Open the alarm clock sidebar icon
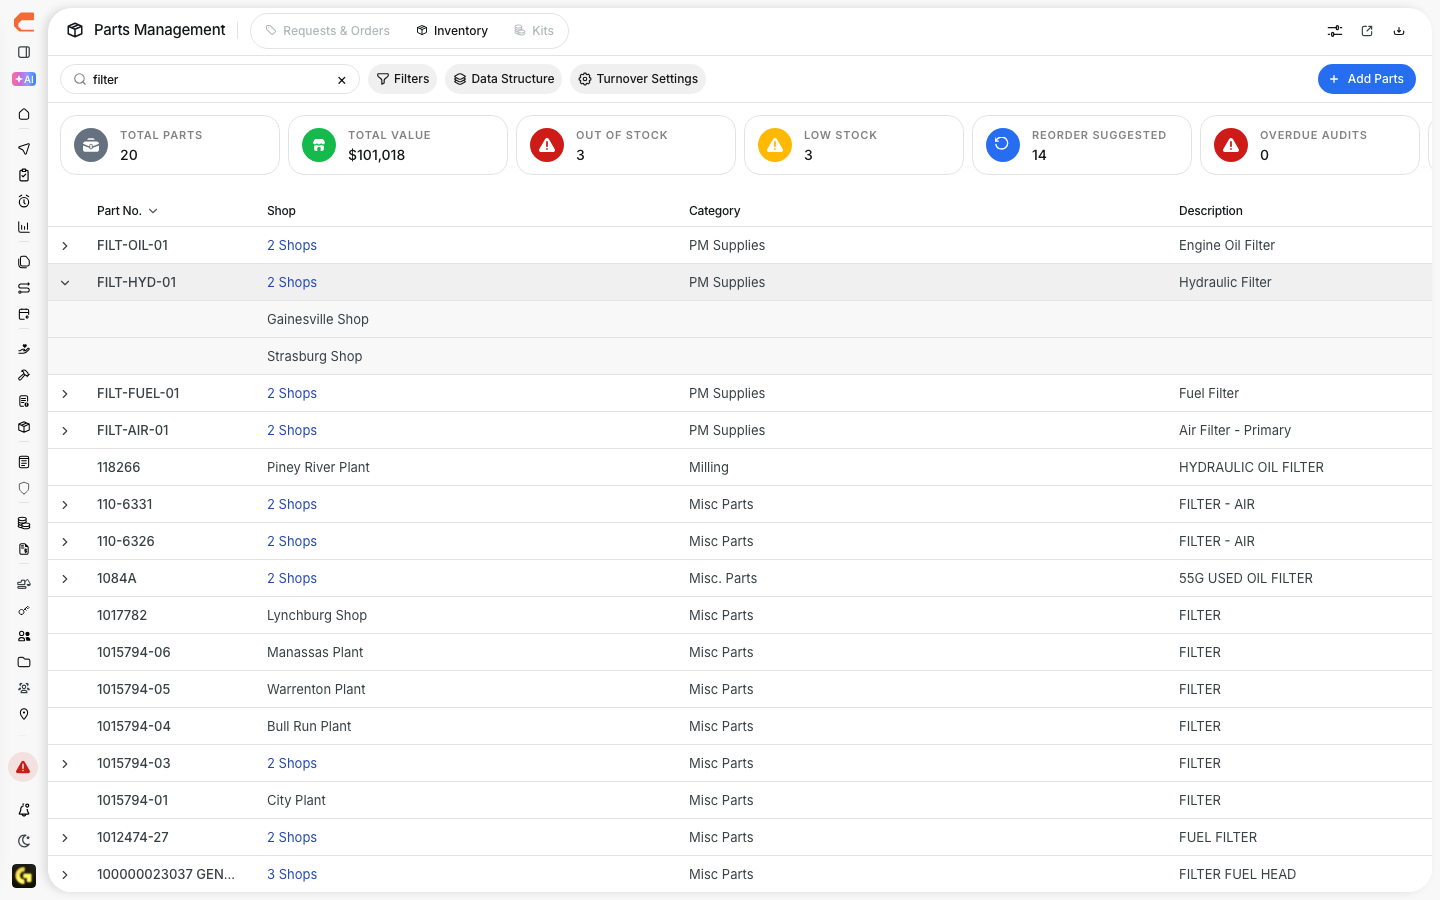Viewport: 1440px width, 900px height. (24, 201)
